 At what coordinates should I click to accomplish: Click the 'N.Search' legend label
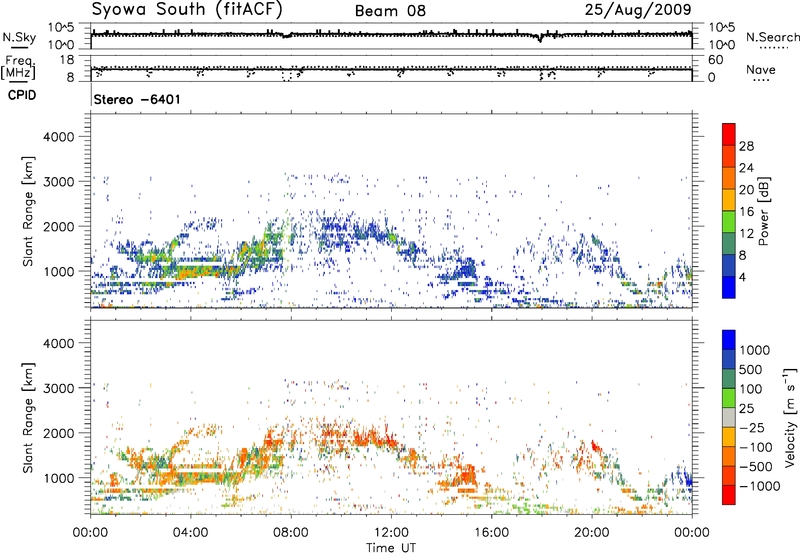coord(773,37)
